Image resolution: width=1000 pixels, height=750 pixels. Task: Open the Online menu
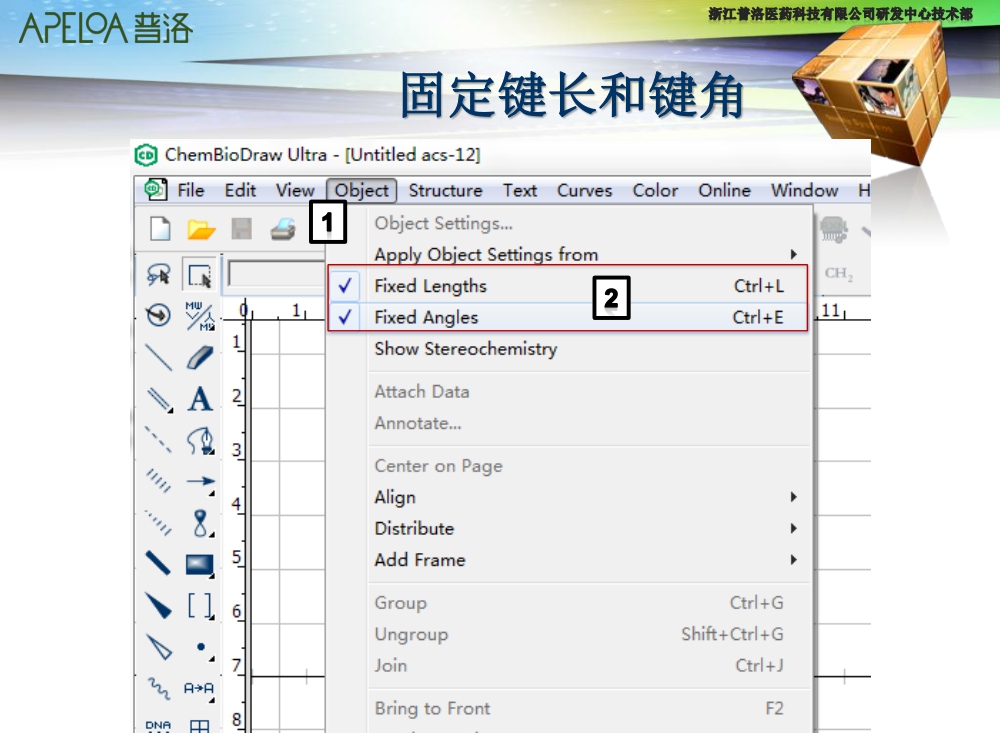pyautogui.click(x=724, y=190)
